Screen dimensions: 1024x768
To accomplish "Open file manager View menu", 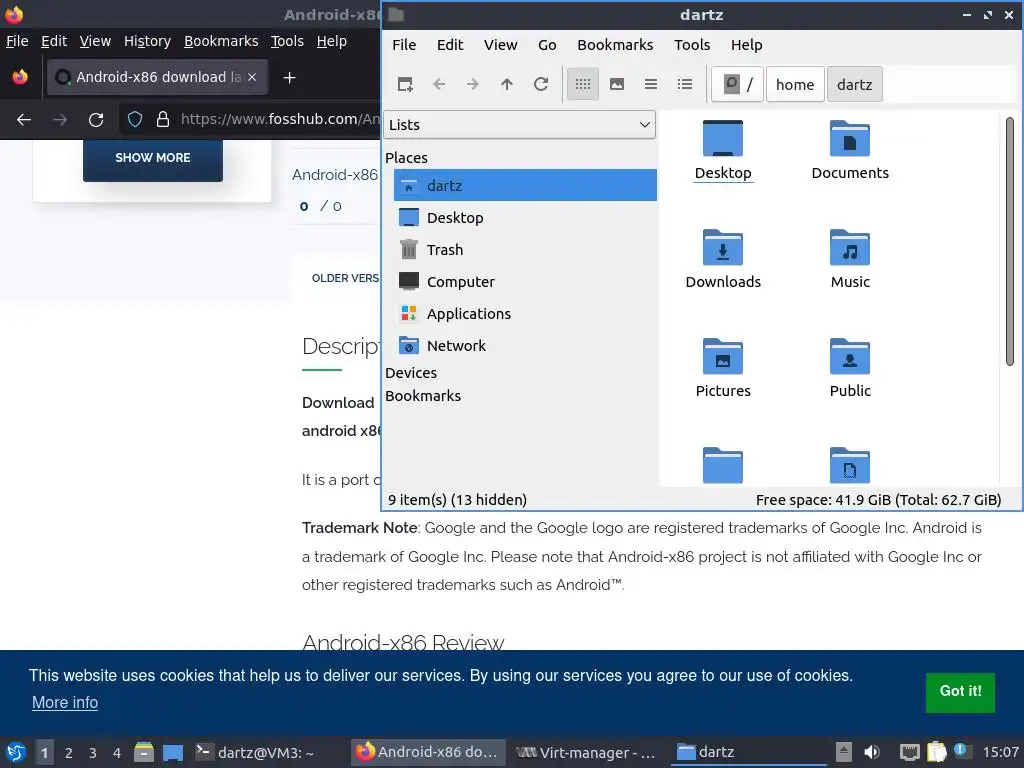I will tap(500, 44).
